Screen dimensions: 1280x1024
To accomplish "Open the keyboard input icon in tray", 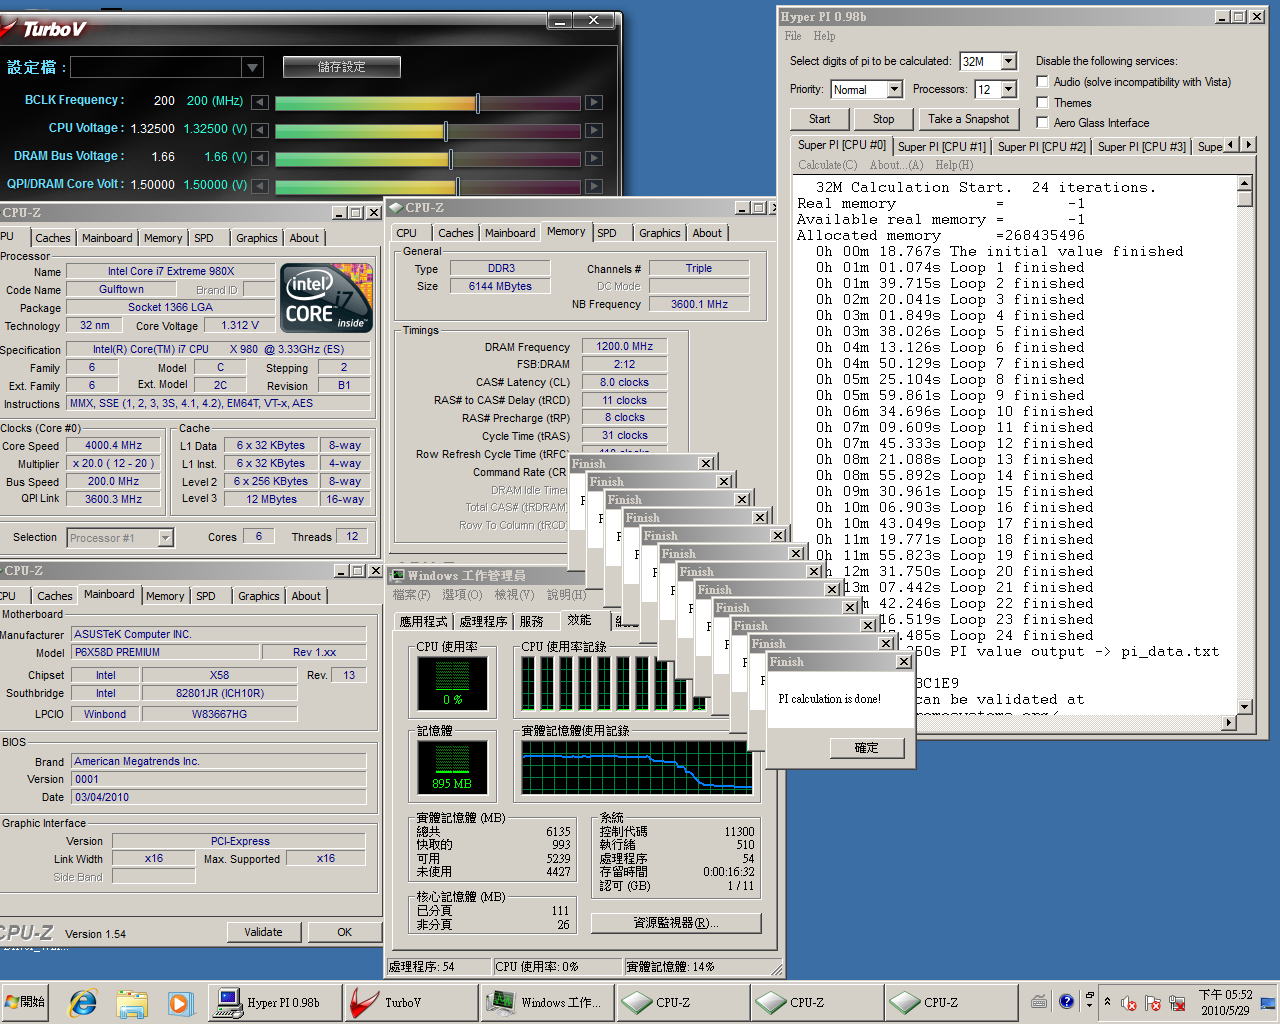I will (x=1039, y=1001).
